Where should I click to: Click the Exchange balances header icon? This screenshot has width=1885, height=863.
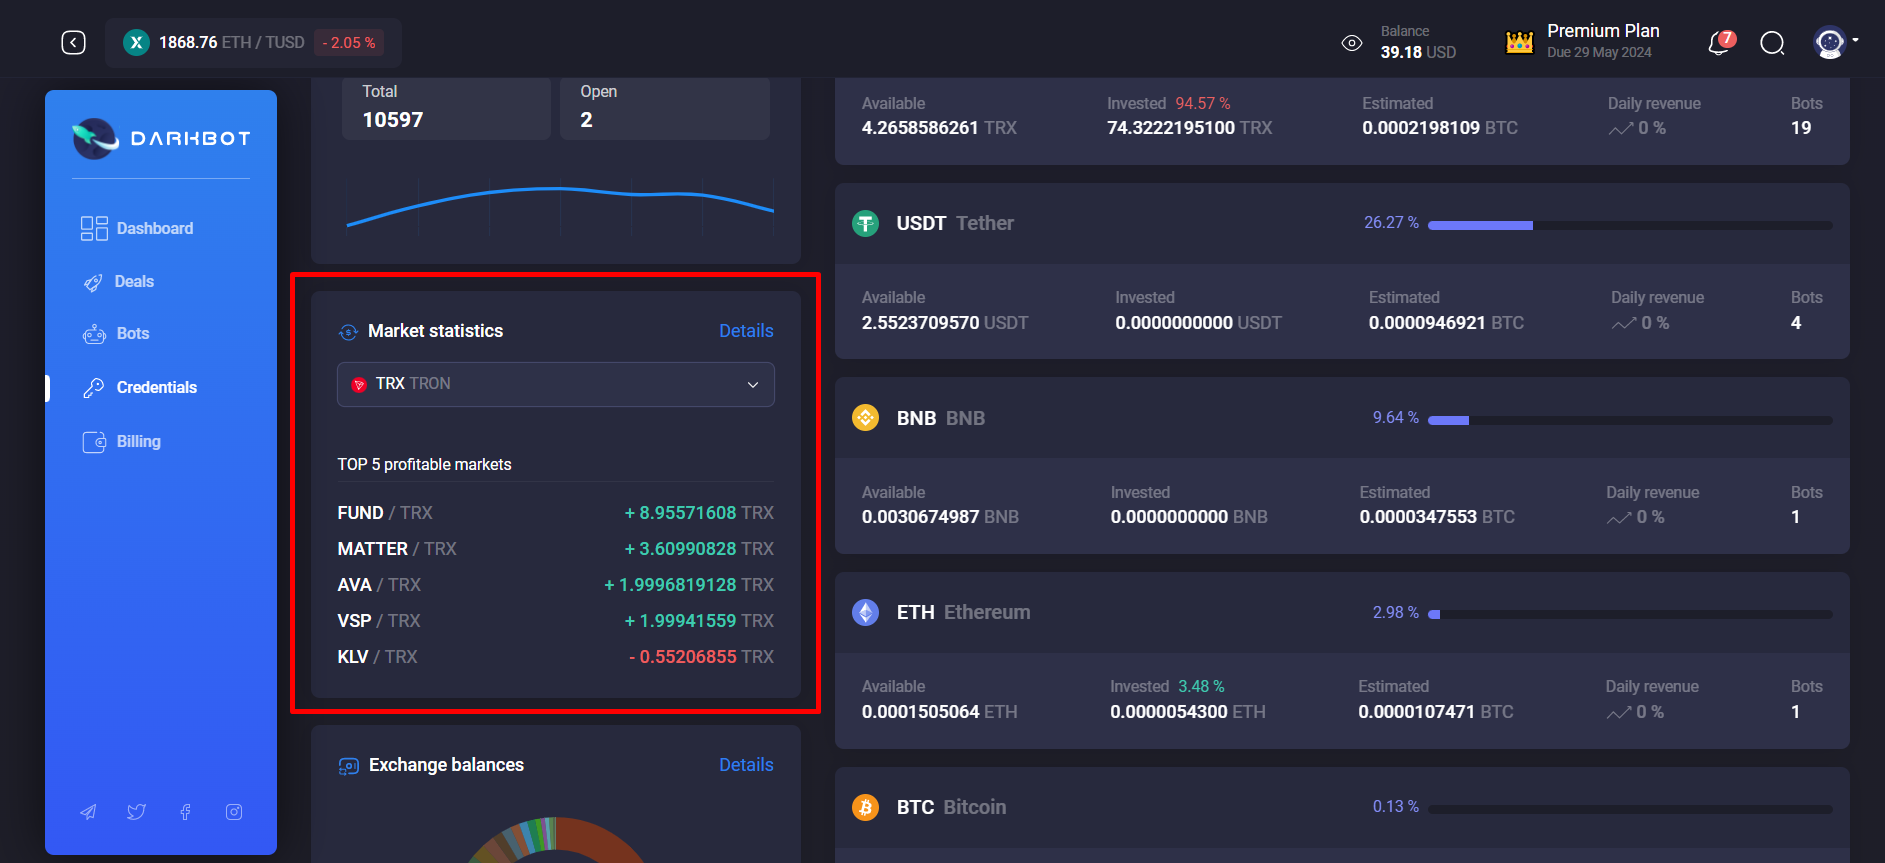pyautogui.click(x=348, y=766)
